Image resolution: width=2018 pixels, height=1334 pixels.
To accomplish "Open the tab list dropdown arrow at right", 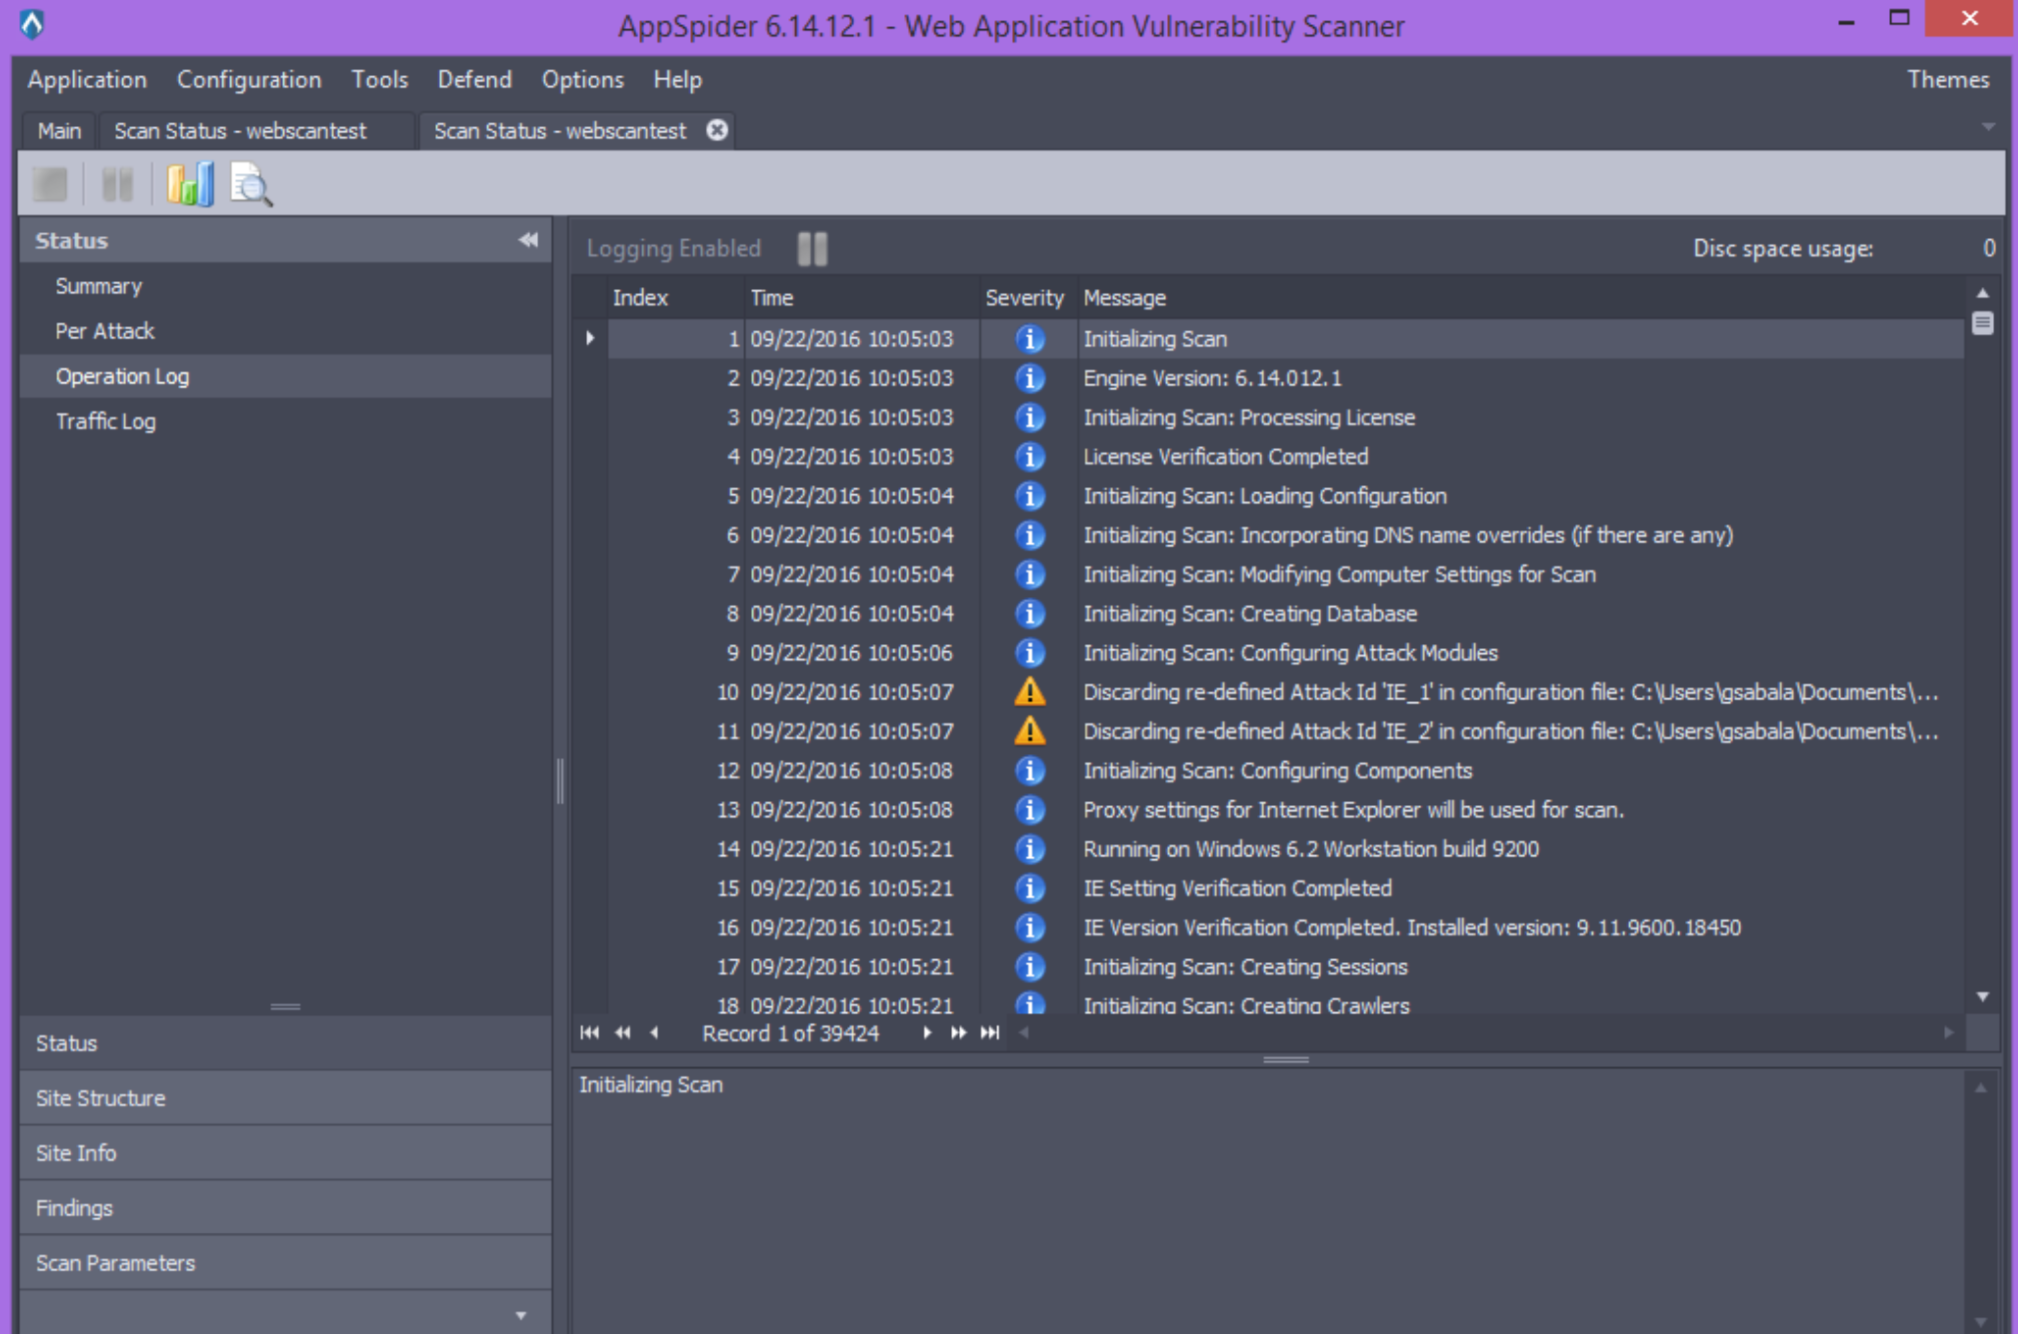I will click(x=1988, y=127).
